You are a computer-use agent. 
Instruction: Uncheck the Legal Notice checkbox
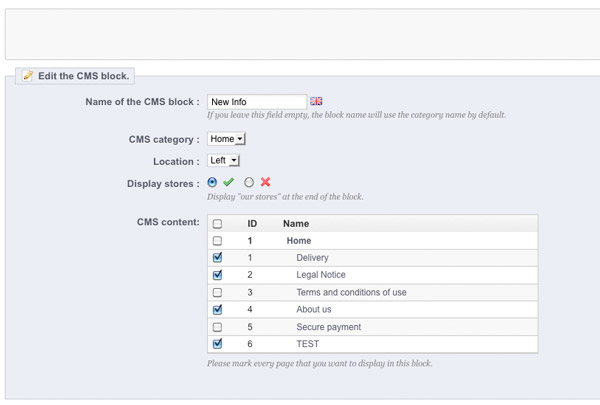(217, 275)
